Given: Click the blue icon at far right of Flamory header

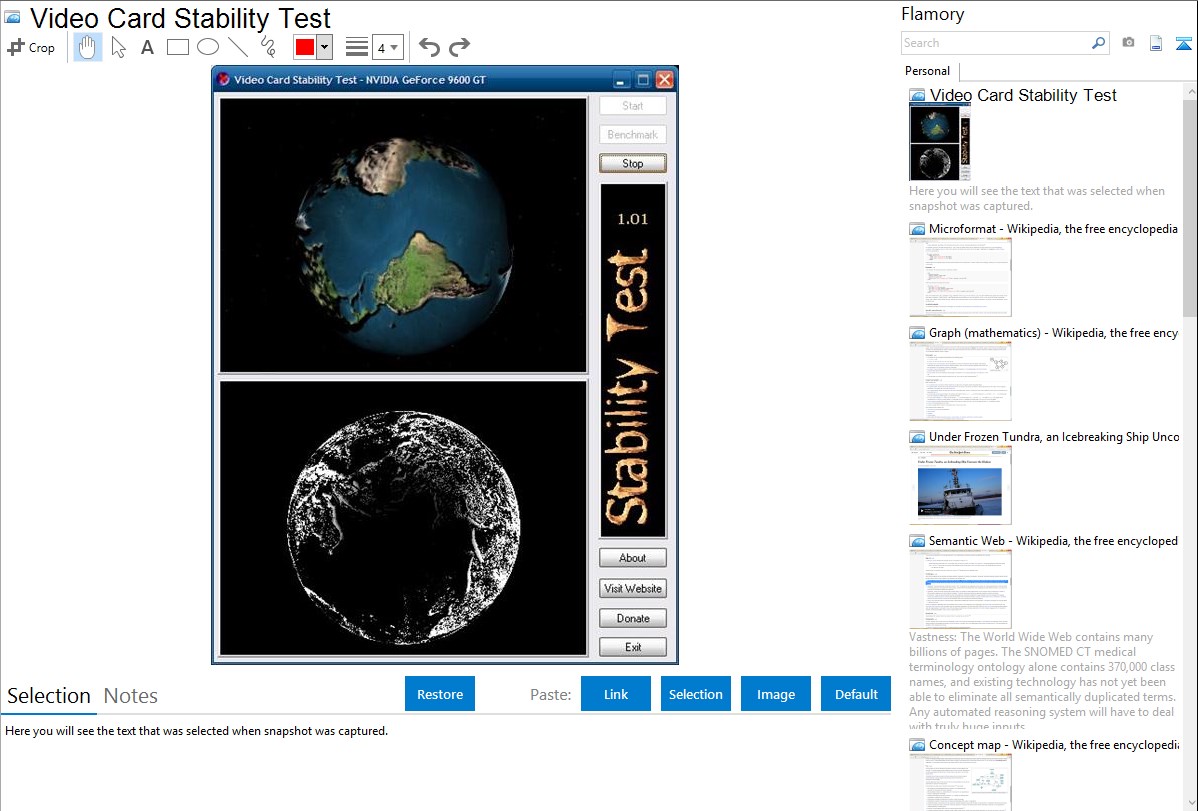Looking at the screenshot, I should pyautogui.click(x=1183, y=43).
